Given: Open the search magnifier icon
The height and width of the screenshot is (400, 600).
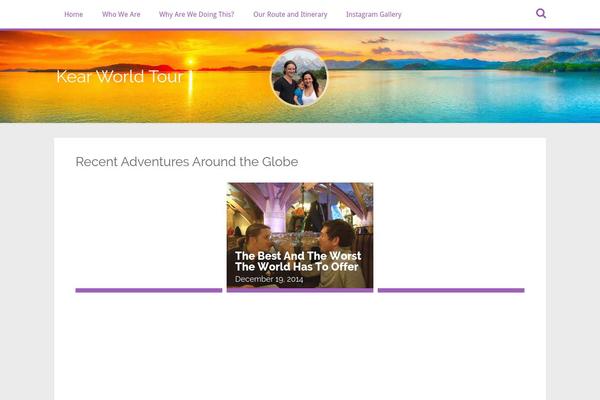Looking at the screenshot, I should 541,14.
